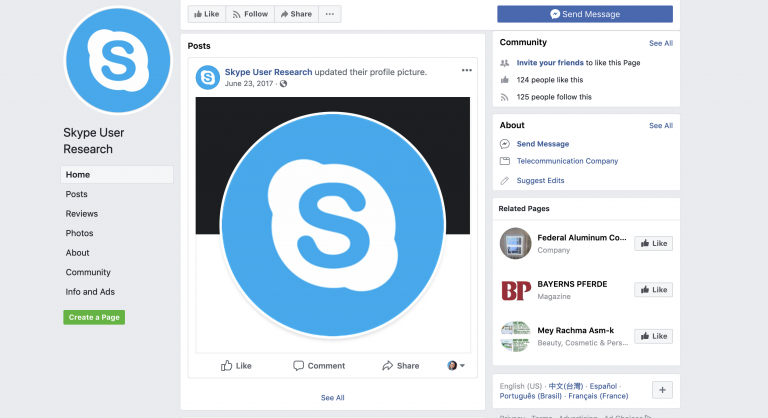Click the Federal Aluminum page thumbnail
Screen dimensions: 768x418
[x=515, y=244]
